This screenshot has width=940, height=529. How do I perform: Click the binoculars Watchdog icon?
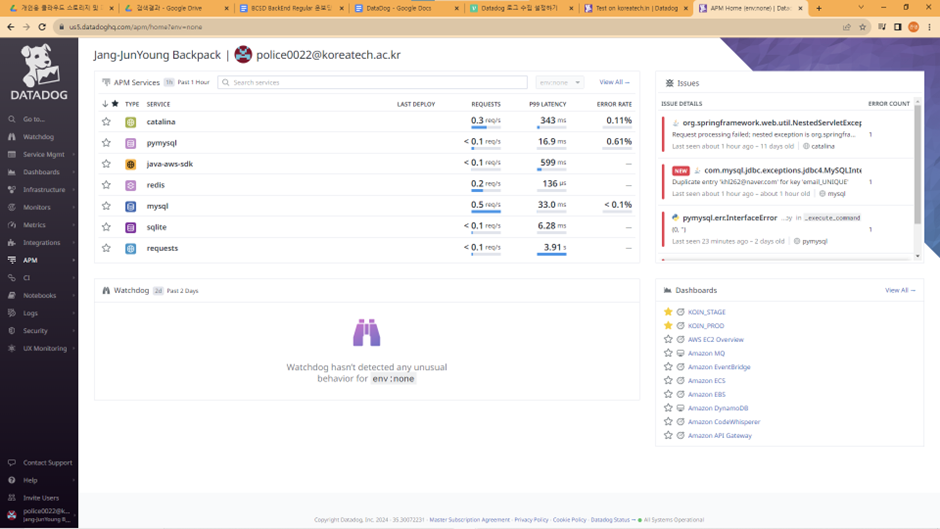point(366,333)
